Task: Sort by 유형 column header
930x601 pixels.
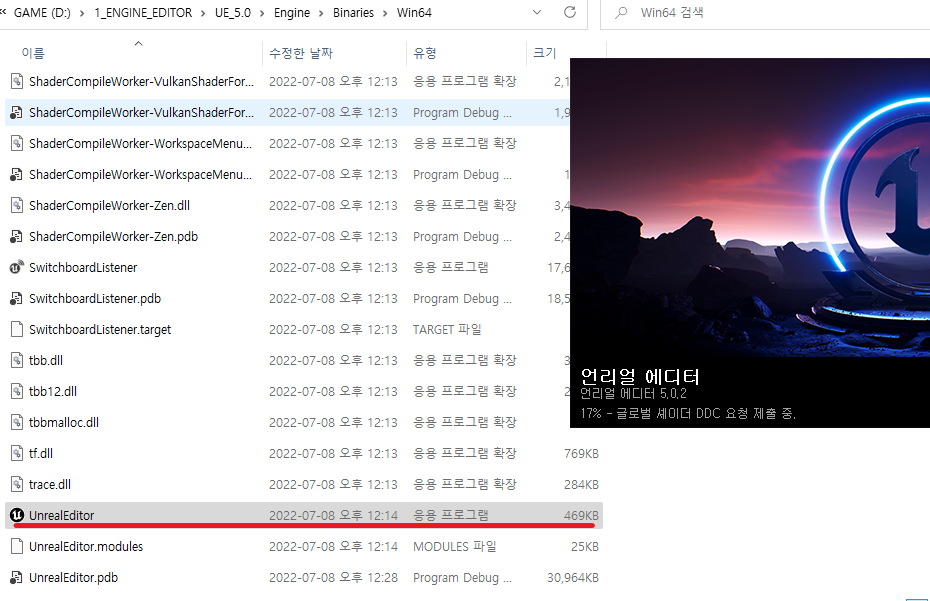Action: [425, 53]
